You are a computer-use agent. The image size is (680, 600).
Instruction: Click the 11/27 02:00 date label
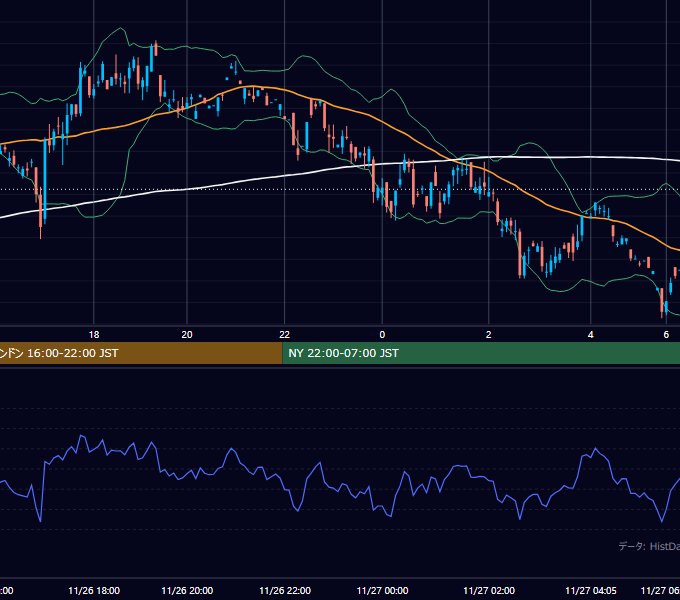tap(489, 590)
